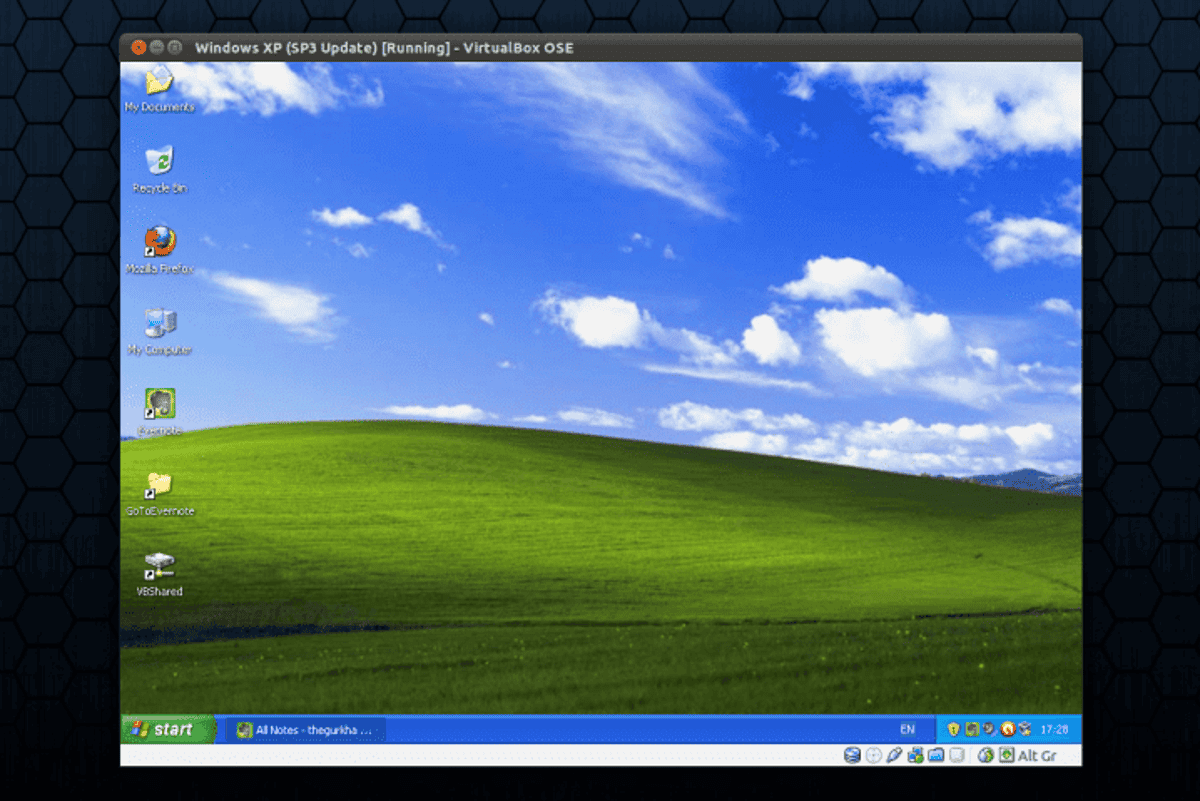Click the network adapter icon in VirtualBox status bar
This screenshot has height=801, width=1200.
click(915, 756)
